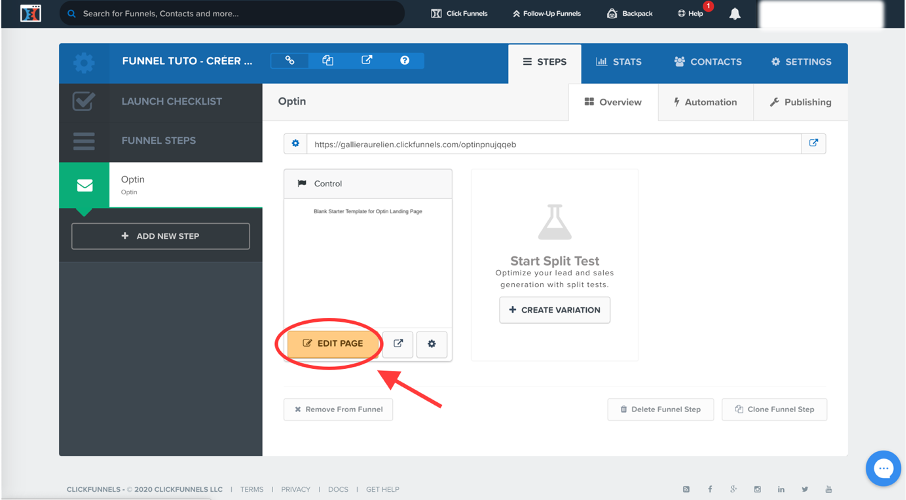
Task: Click the YouTube footer icon
Action: point(829,490)
